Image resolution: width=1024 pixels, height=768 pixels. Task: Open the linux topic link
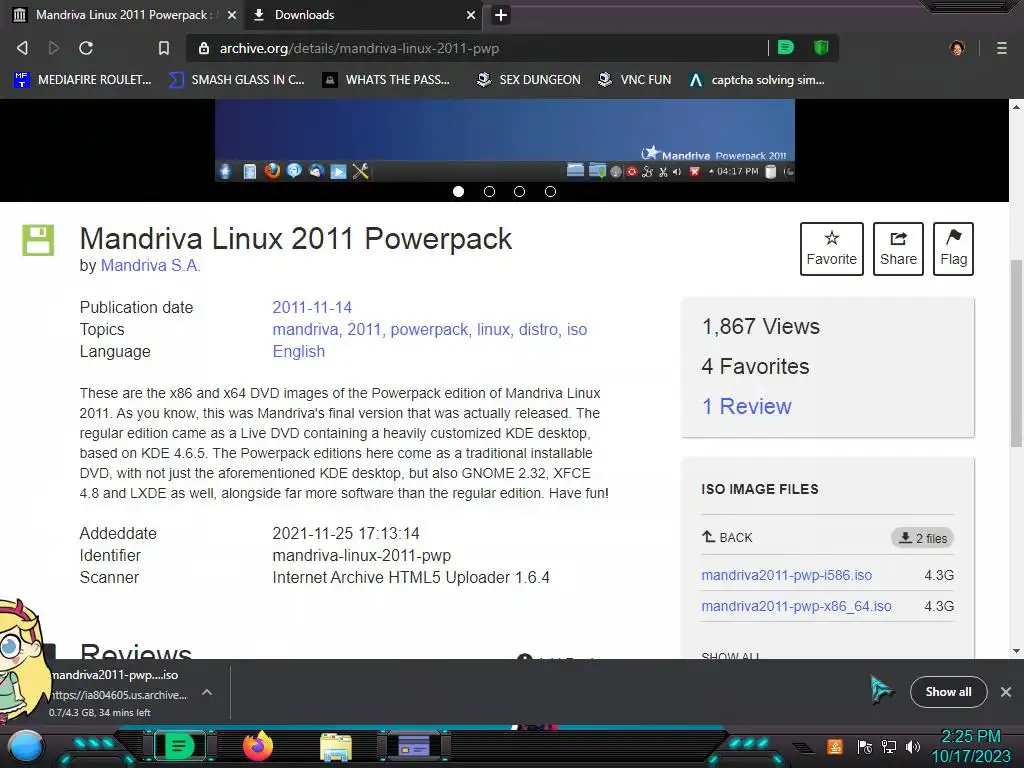(493, 329)
